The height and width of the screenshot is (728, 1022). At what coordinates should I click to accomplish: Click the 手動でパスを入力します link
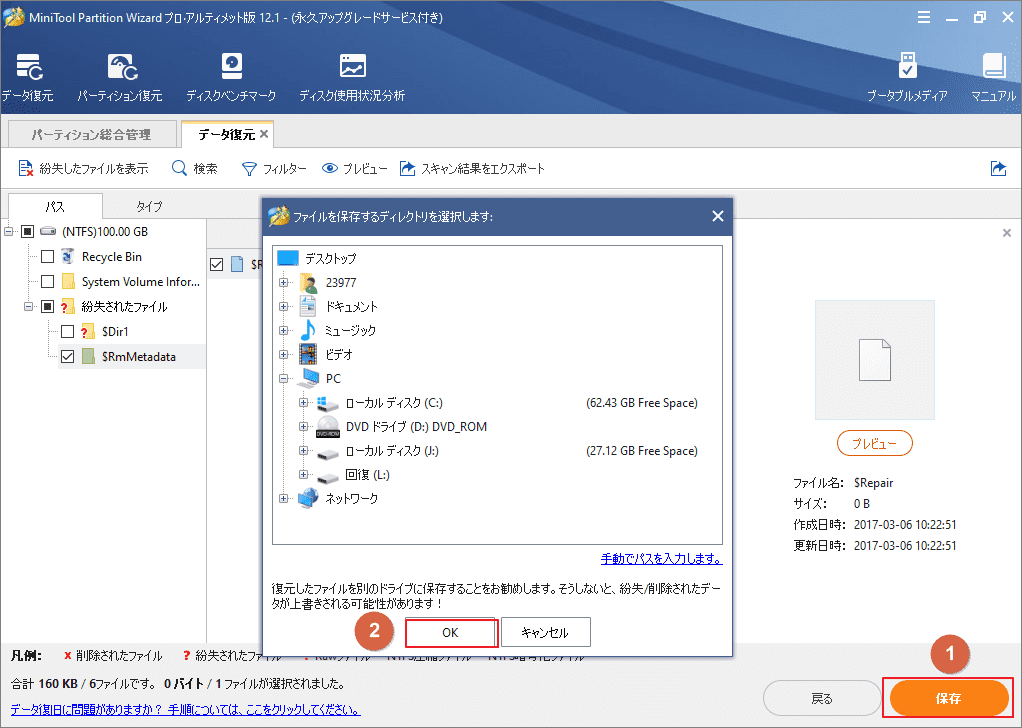tap(662, 559)
